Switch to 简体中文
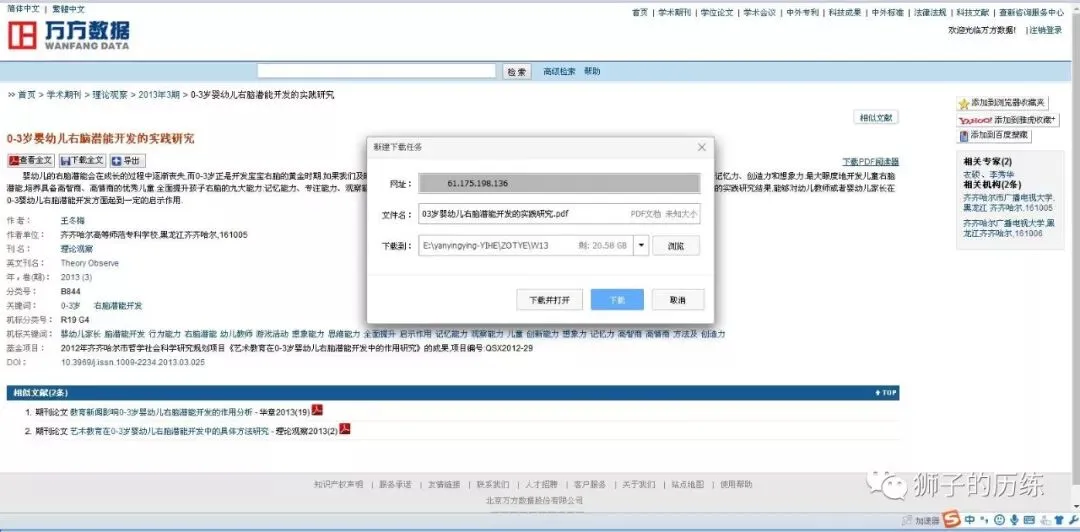1080x532 pixels. tap(23, 9)
